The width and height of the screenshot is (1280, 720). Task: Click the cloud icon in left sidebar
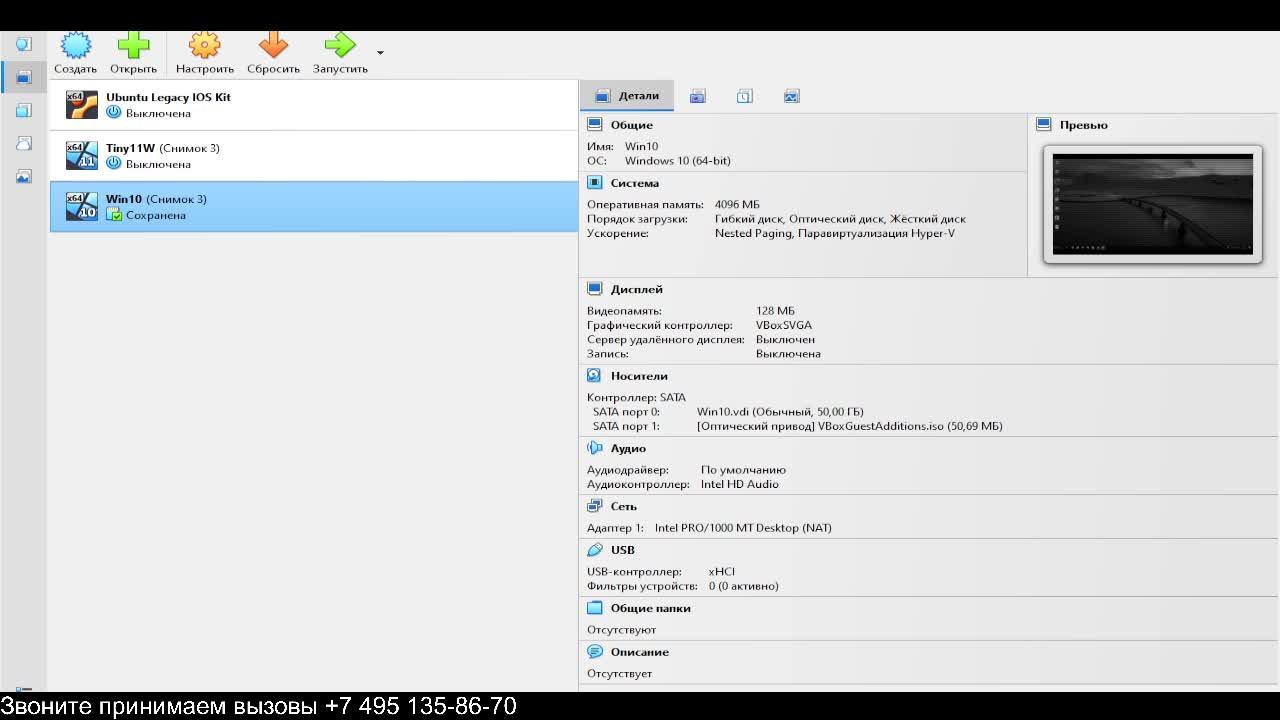pos(23,143)
